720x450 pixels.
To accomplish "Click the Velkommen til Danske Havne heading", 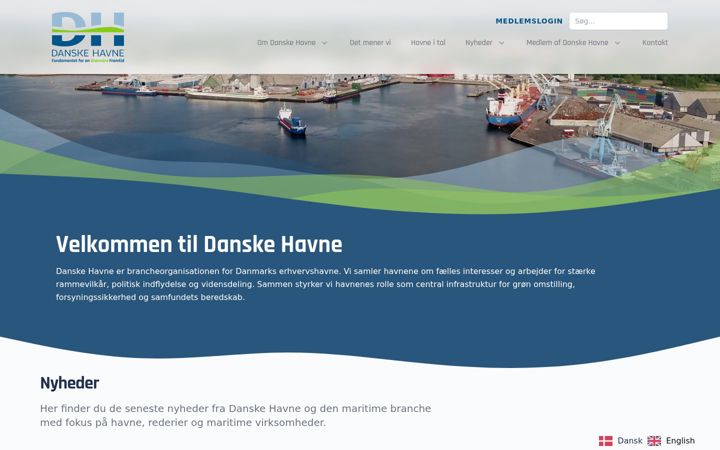I will [x=199, y=244].
